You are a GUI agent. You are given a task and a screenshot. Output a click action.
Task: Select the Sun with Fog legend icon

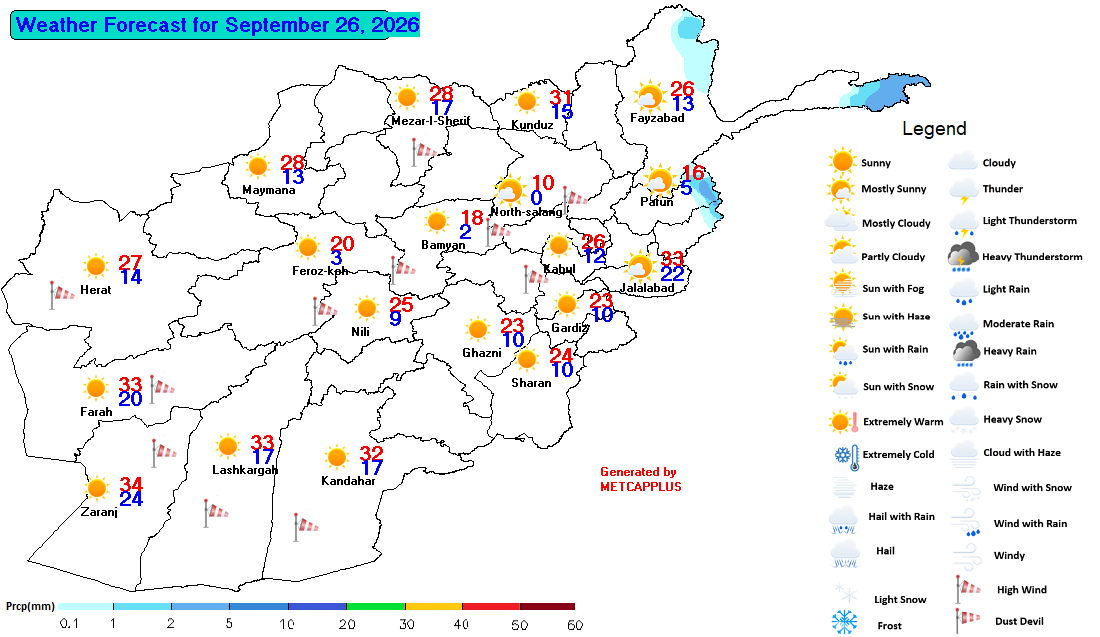pyautogui.click(x=842, y=286)
